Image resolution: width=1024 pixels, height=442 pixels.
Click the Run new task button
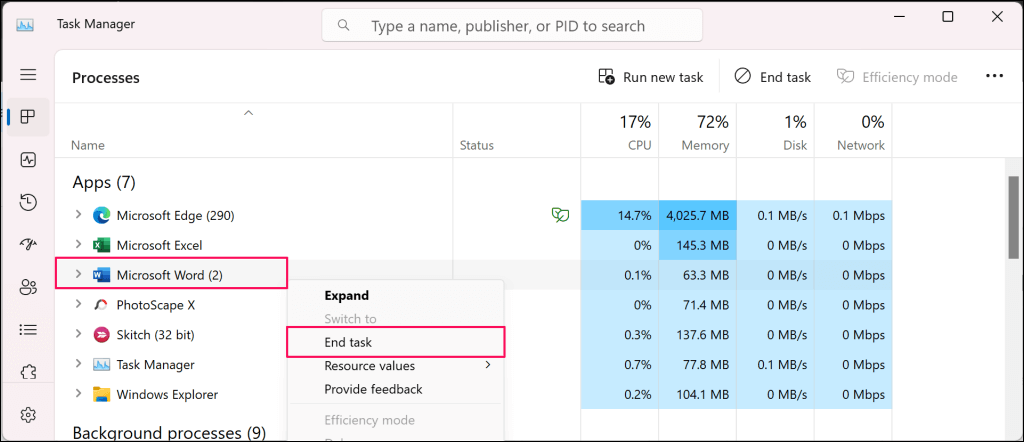point(650,77)
